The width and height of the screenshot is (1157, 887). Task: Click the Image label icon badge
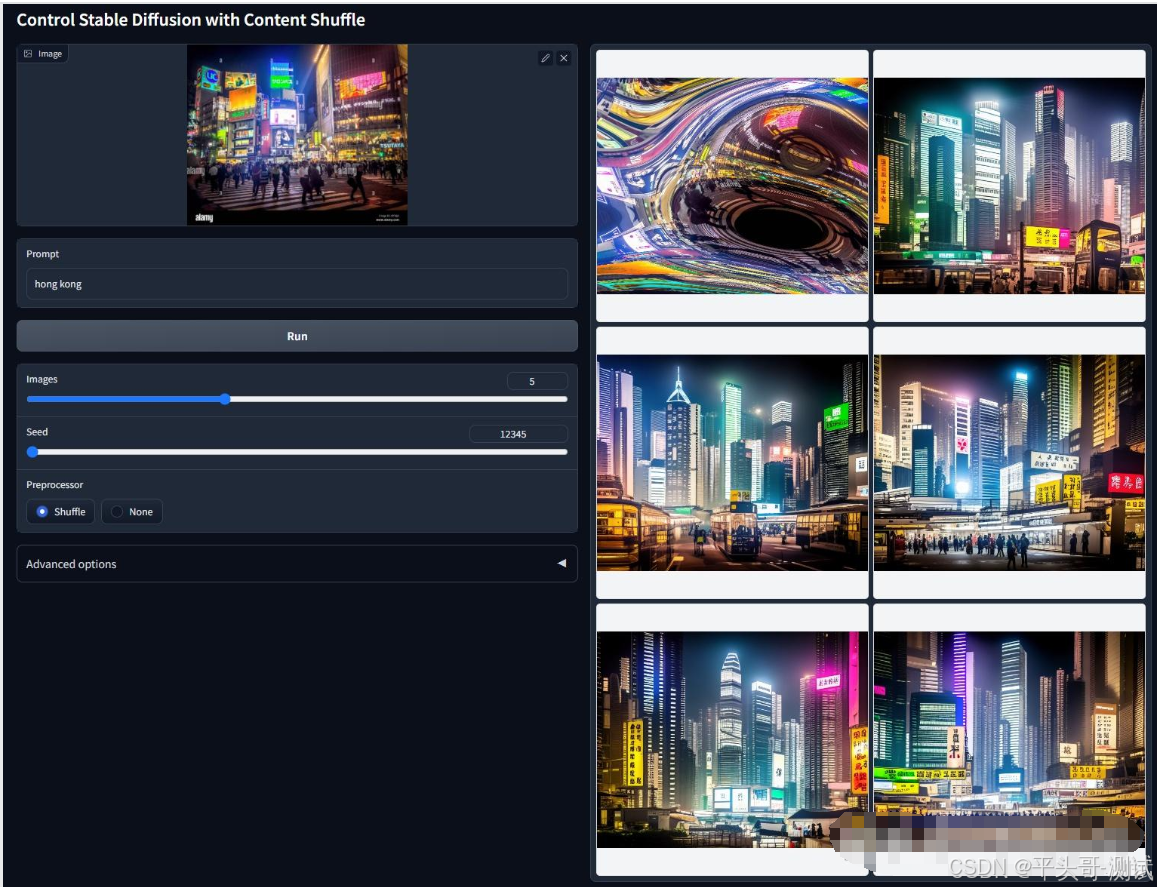43,54
